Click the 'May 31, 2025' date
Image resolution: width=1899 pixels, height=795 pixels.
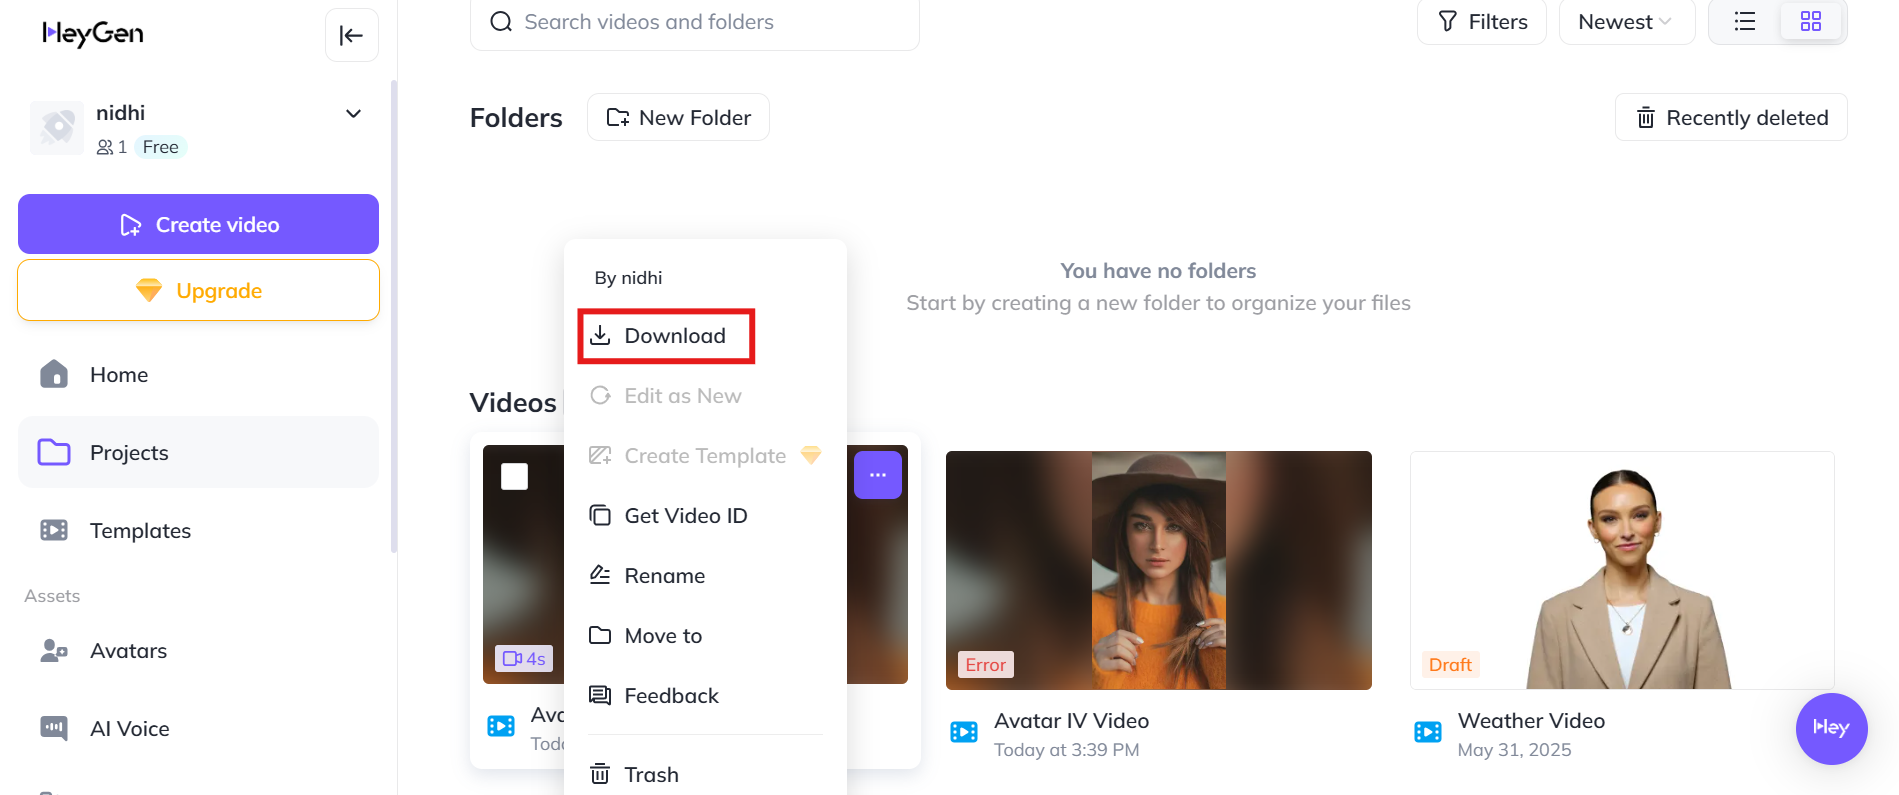[1514, 750]
